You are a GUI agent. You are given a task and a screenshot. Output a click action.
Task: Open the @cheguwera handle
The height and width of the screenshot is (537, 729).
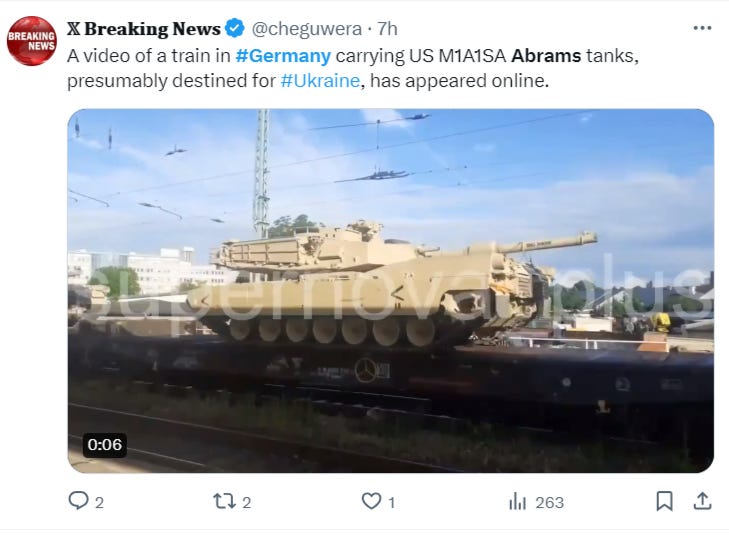[x=306, y=29]
